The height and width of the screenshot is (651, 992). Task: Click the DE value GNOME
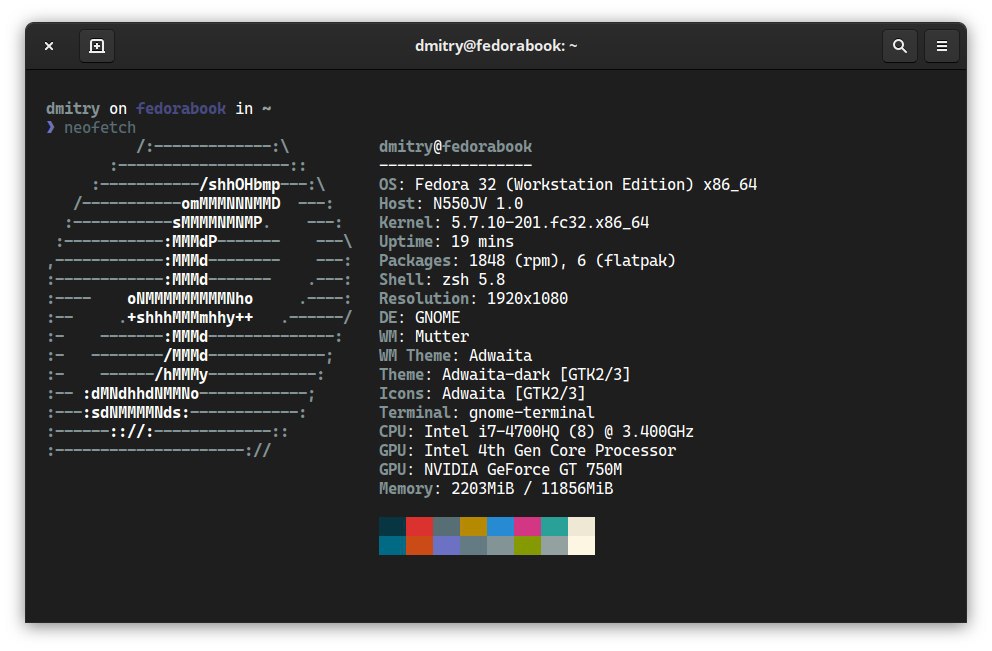[437, 318]
